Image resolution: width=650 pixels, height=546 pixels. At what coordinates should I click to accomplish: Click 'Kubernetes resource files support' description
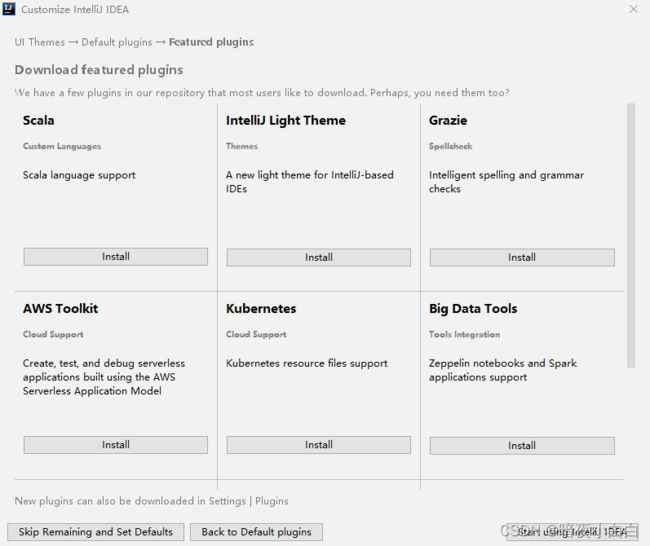coord(307,364)
